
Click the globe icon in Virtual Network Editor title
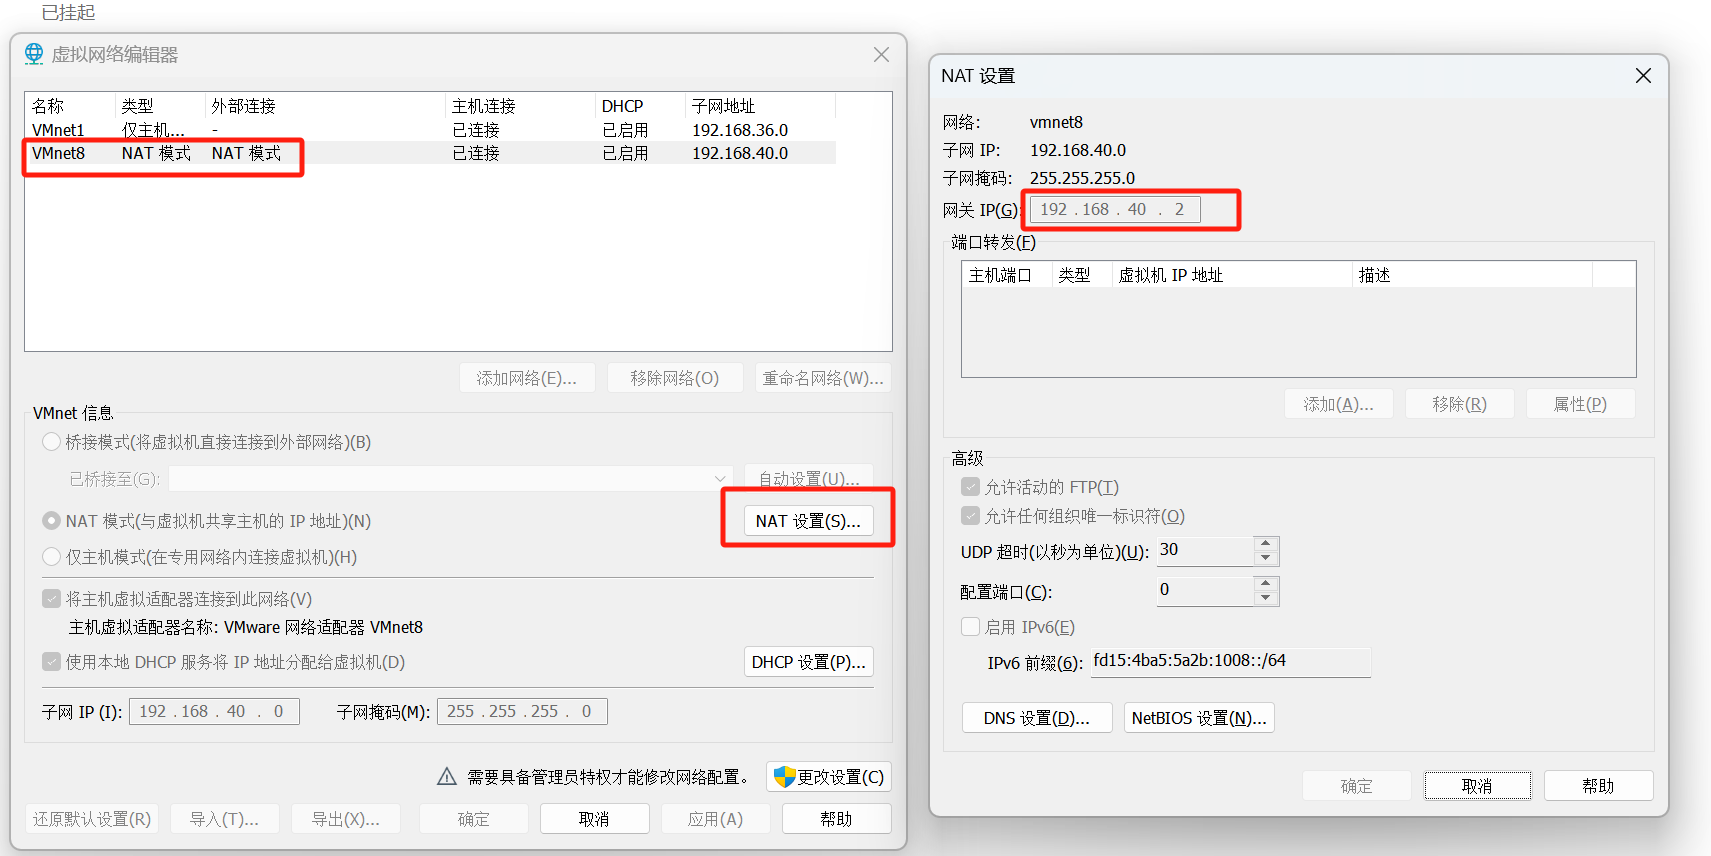34,54
